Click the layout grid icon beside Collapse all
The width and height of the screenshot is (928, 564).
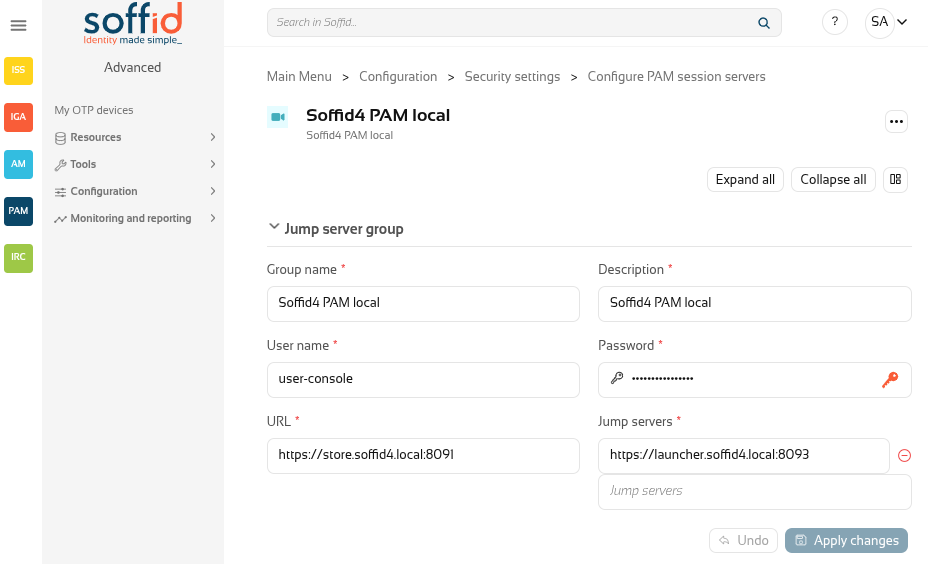(x=895, y=179)
